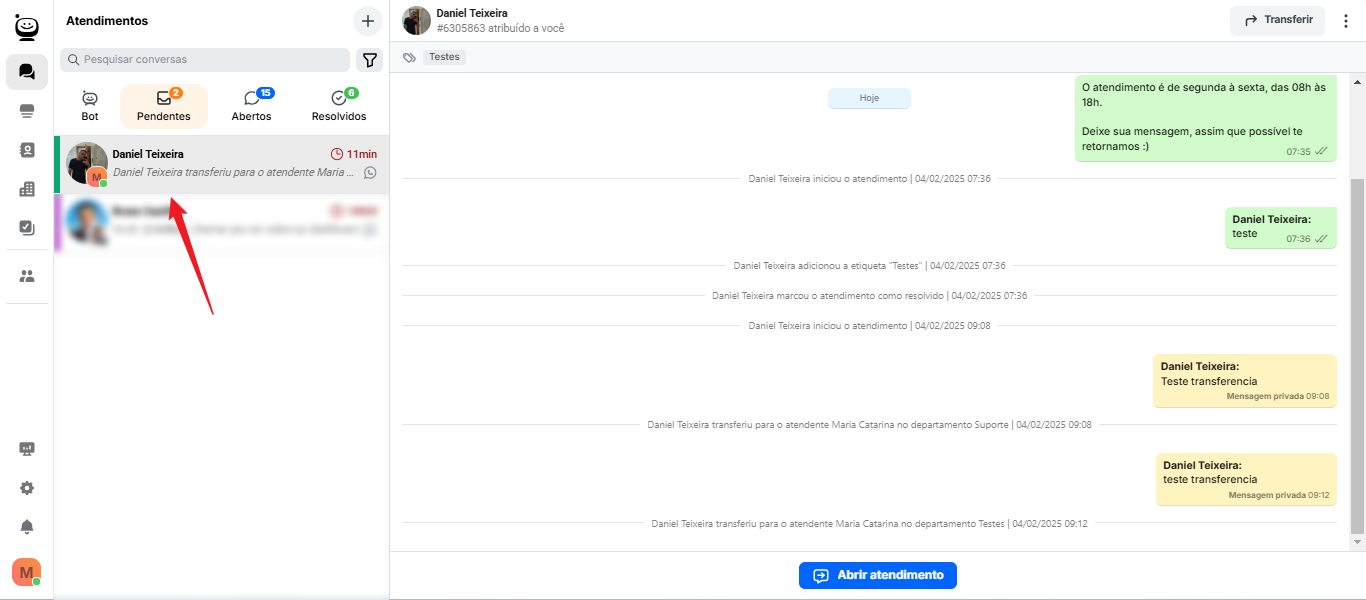Open the team members people icon

tap(27, 276)
